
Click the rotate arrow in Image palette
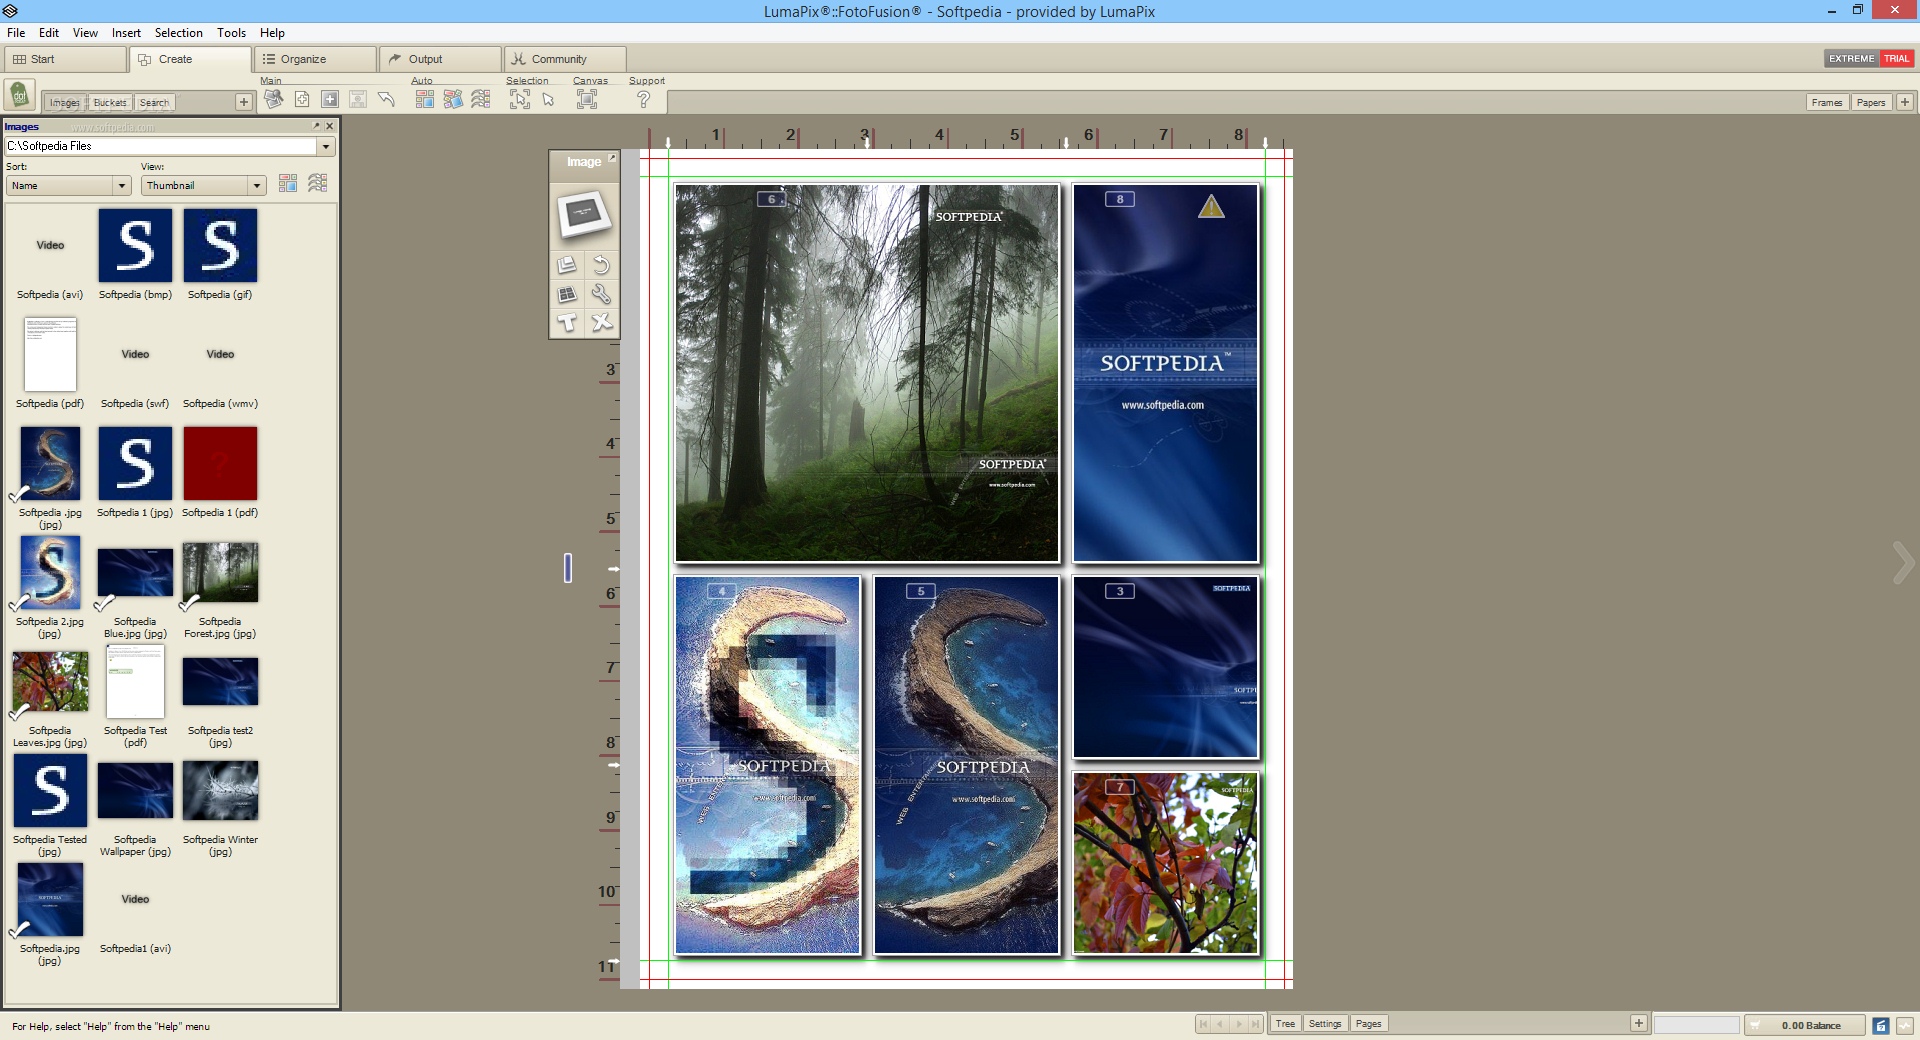click(x=601, y=265)
